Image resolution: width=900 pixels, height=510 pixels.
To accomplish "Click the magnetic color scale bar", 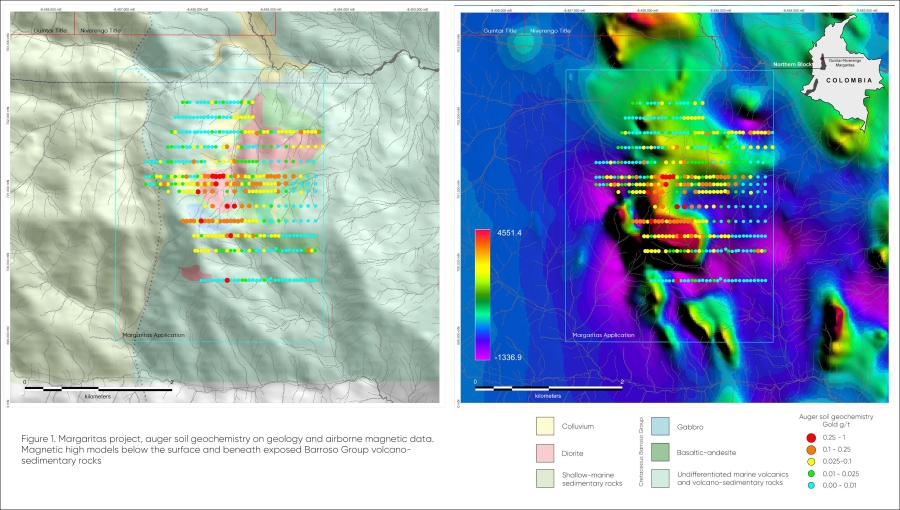I will coord(482,291).
